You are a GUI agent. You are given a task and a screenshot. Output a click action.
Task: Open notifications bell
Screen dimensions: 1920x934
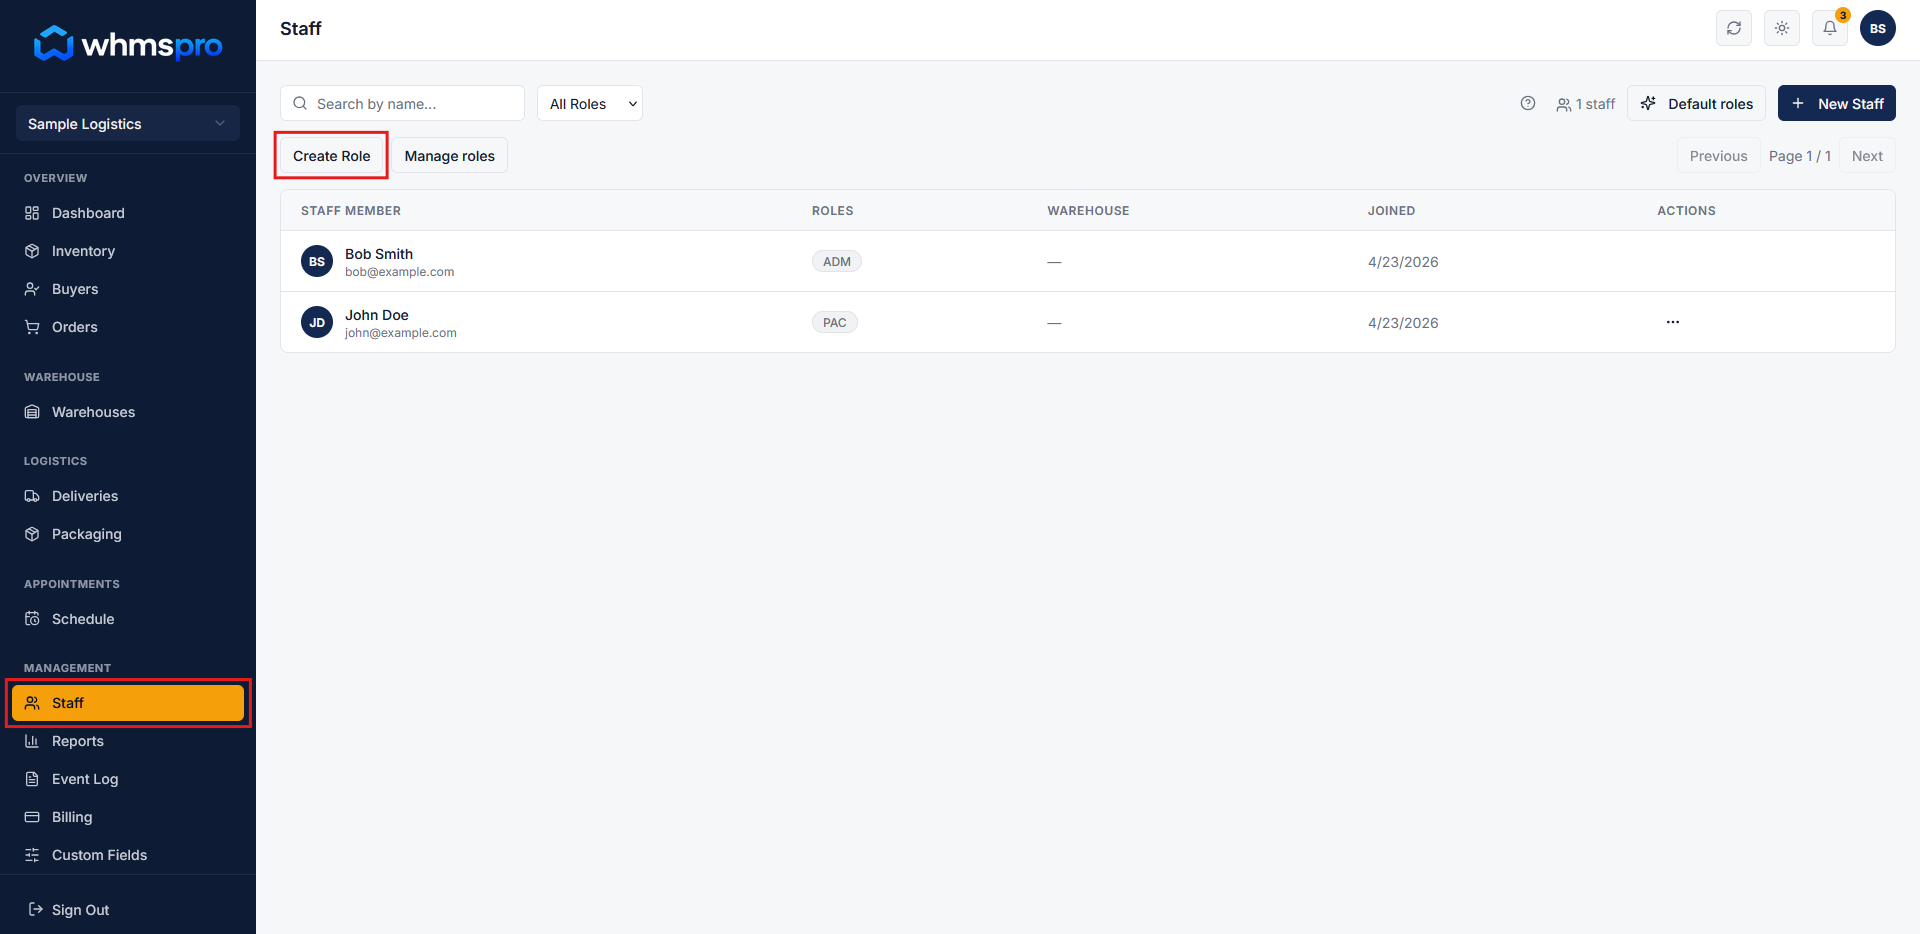[x=1830, y=28]
